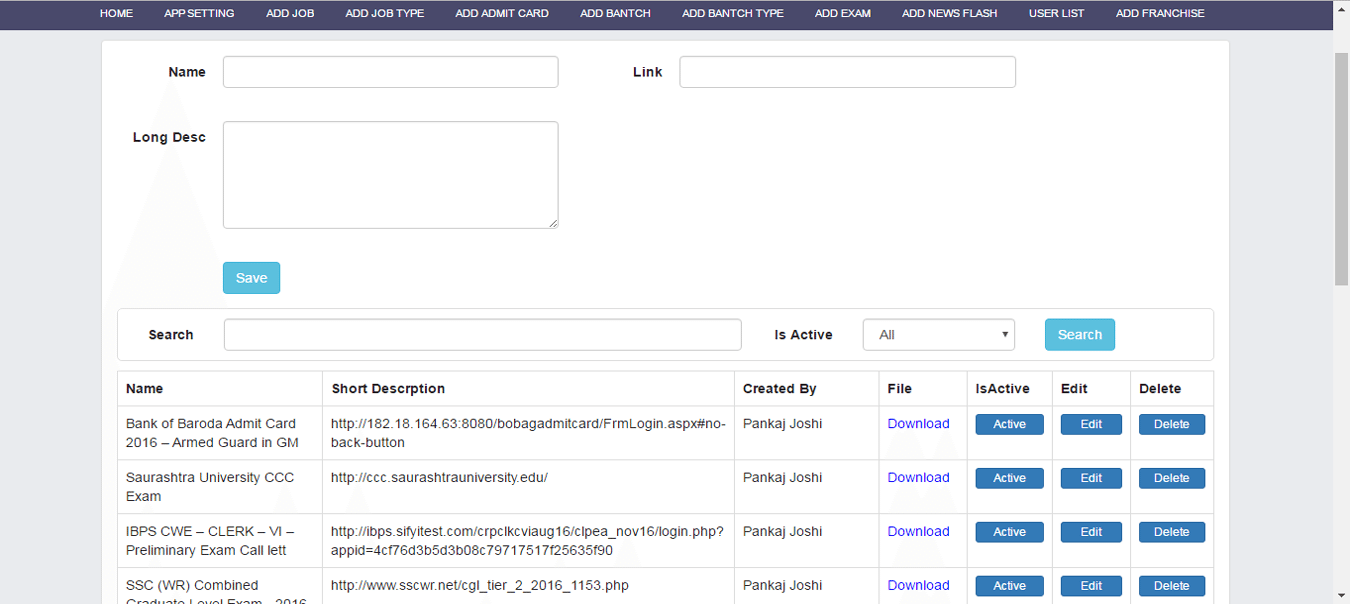Open ADD JOB in navigation bar
The width and height of the screenshot is (1350, 604).
tap(290, 13)
